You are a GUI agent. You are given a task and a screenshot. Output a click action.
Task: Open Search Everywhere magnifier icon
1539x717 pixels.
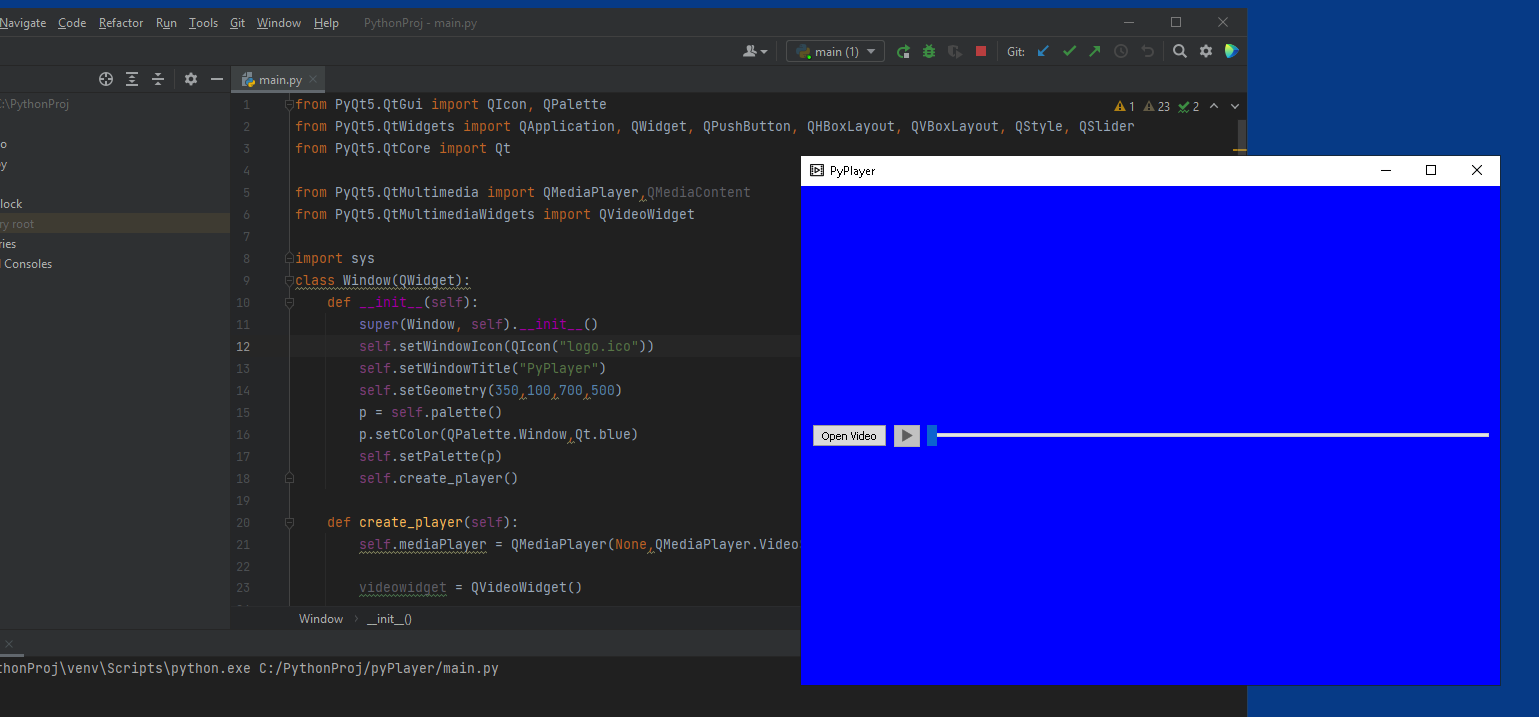tap(1180, 51)
